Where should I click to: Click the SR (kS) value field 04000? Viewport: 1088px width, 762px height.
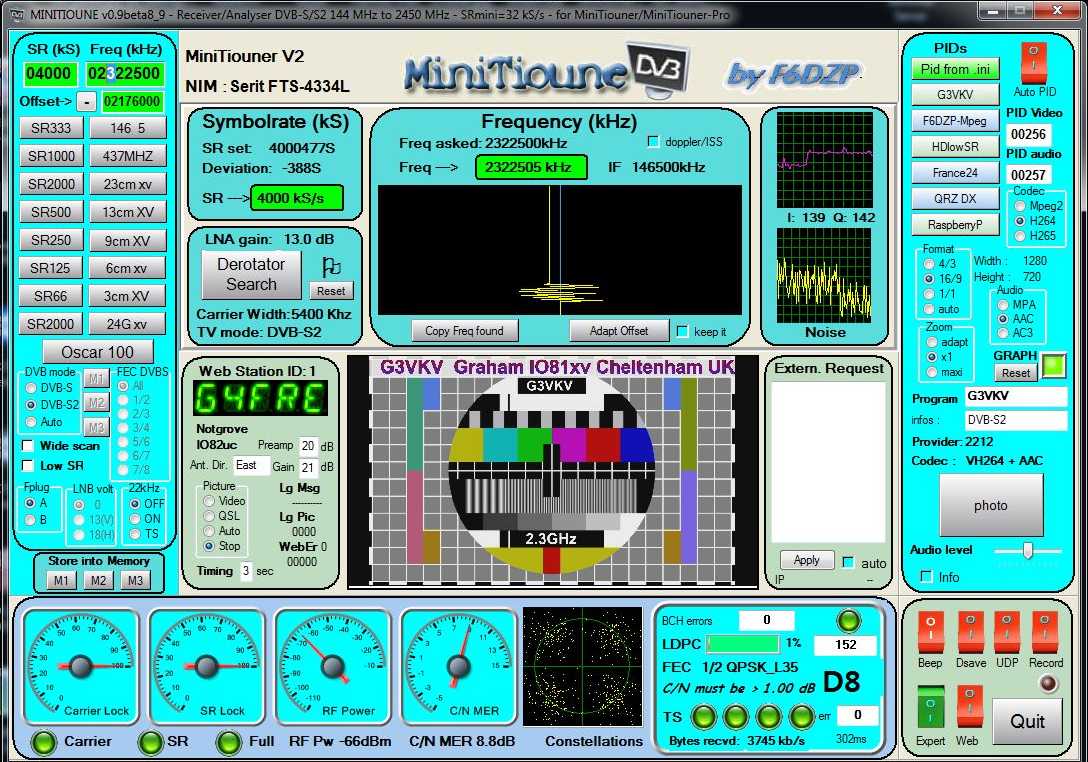pyautogui.click(x=49, y=74)
